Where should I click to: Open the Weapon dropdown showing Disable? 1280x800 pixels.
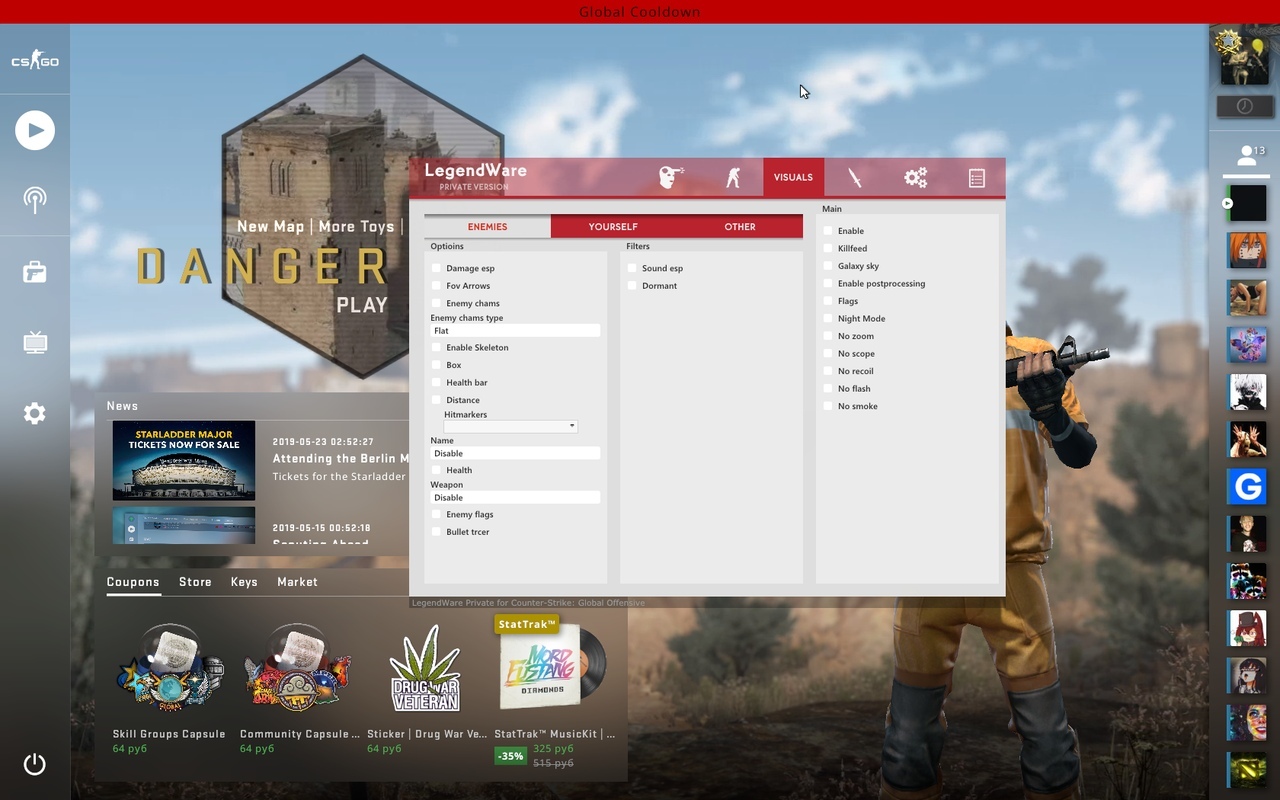(515, 497)
